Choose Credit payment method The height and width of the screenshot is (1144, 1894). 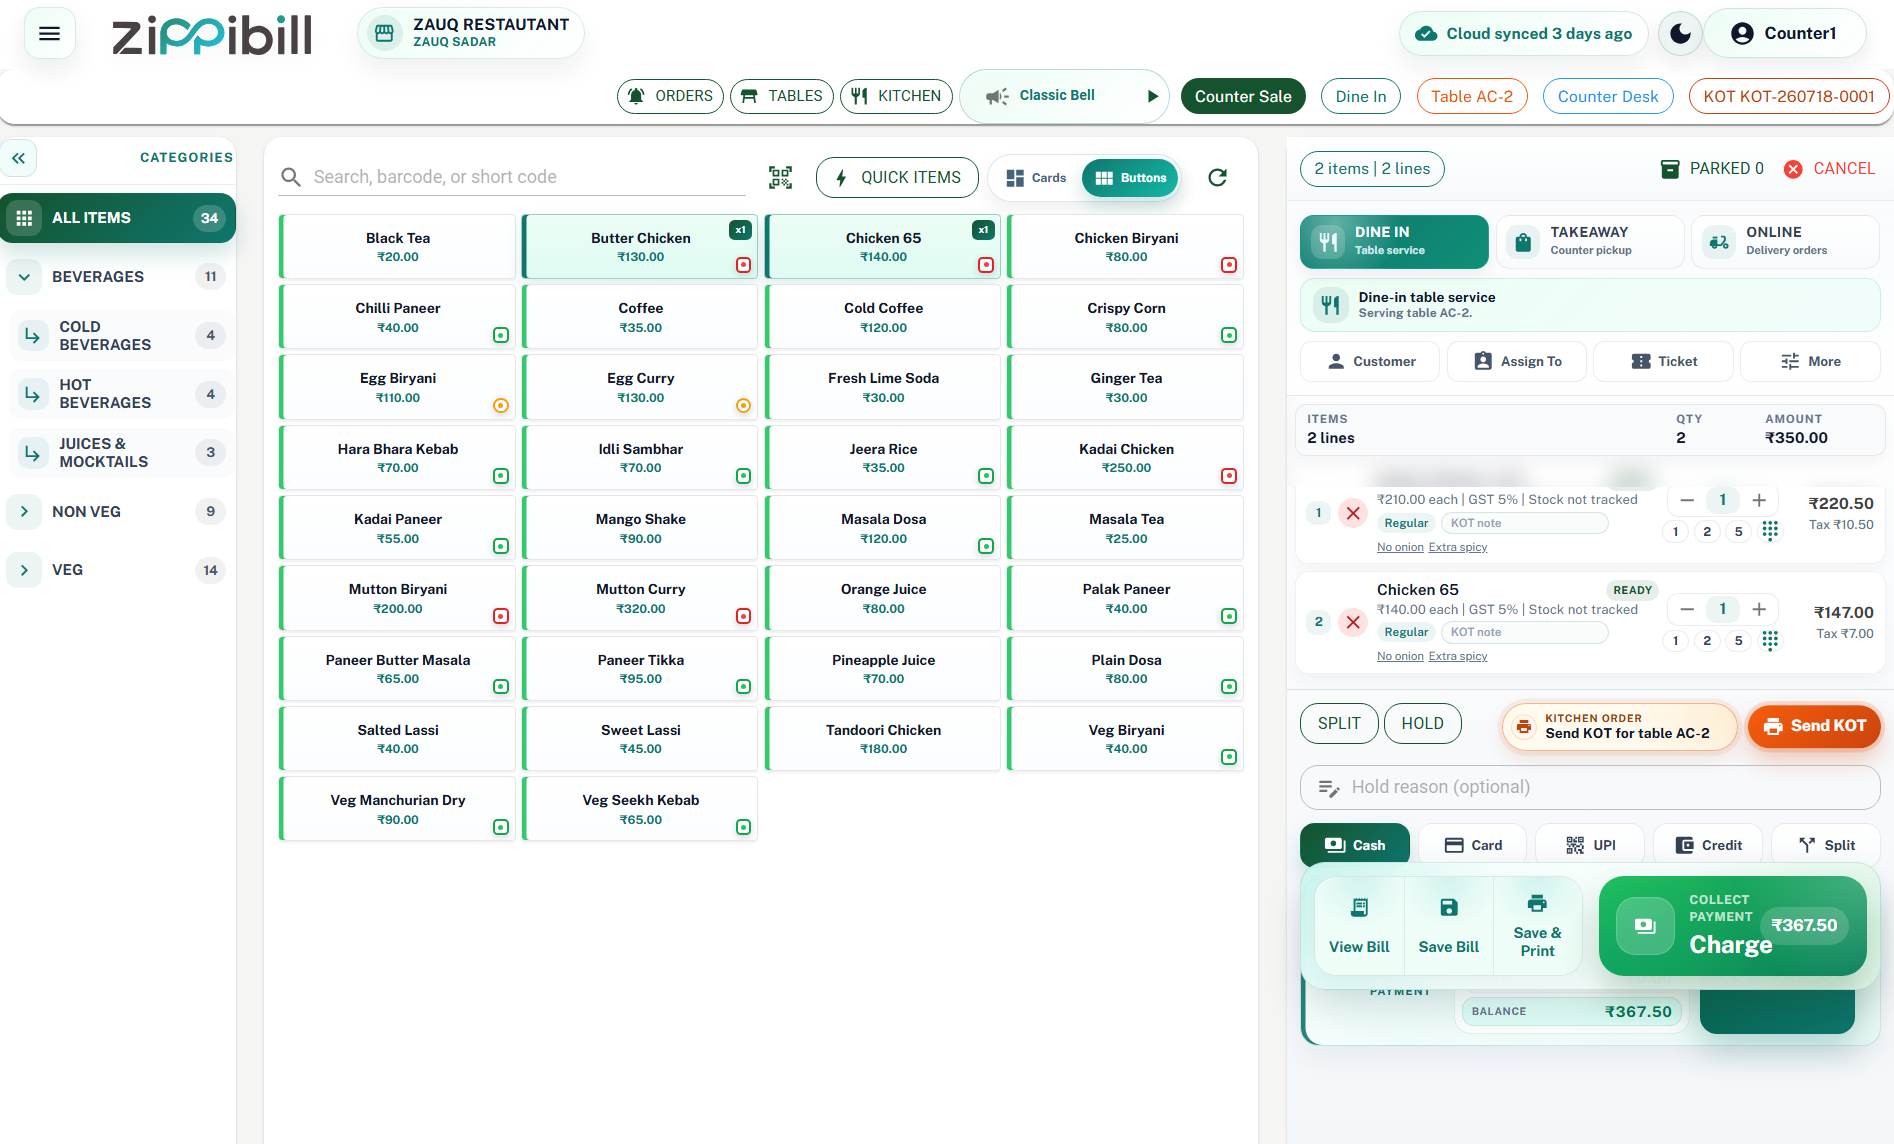(1708, 845)
